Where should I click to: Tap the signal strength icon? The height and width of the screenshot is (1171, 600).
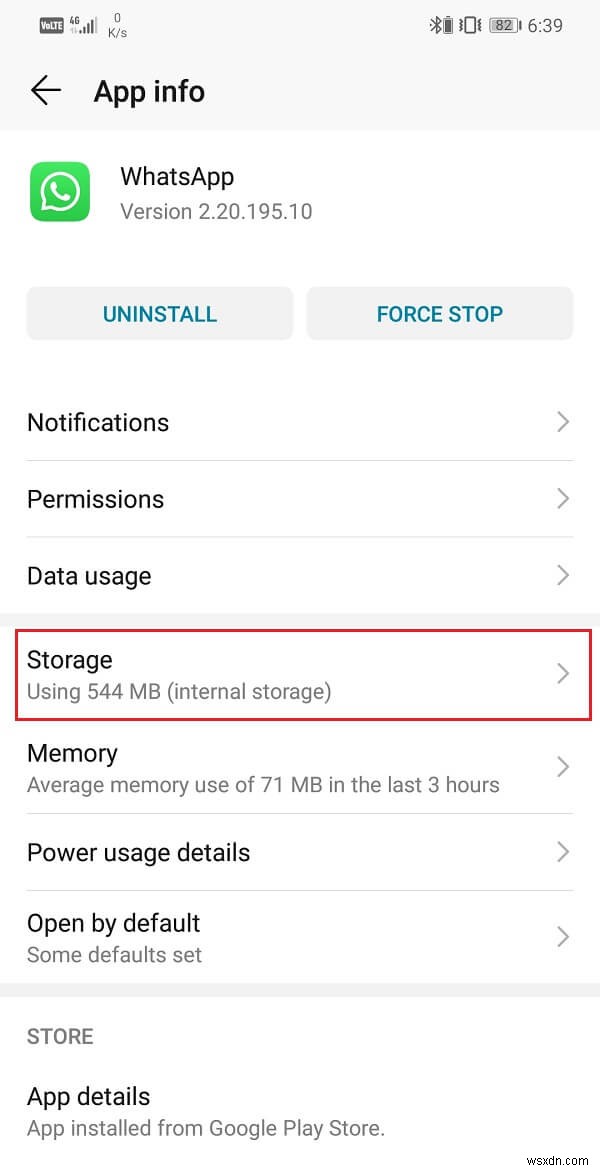88,24
